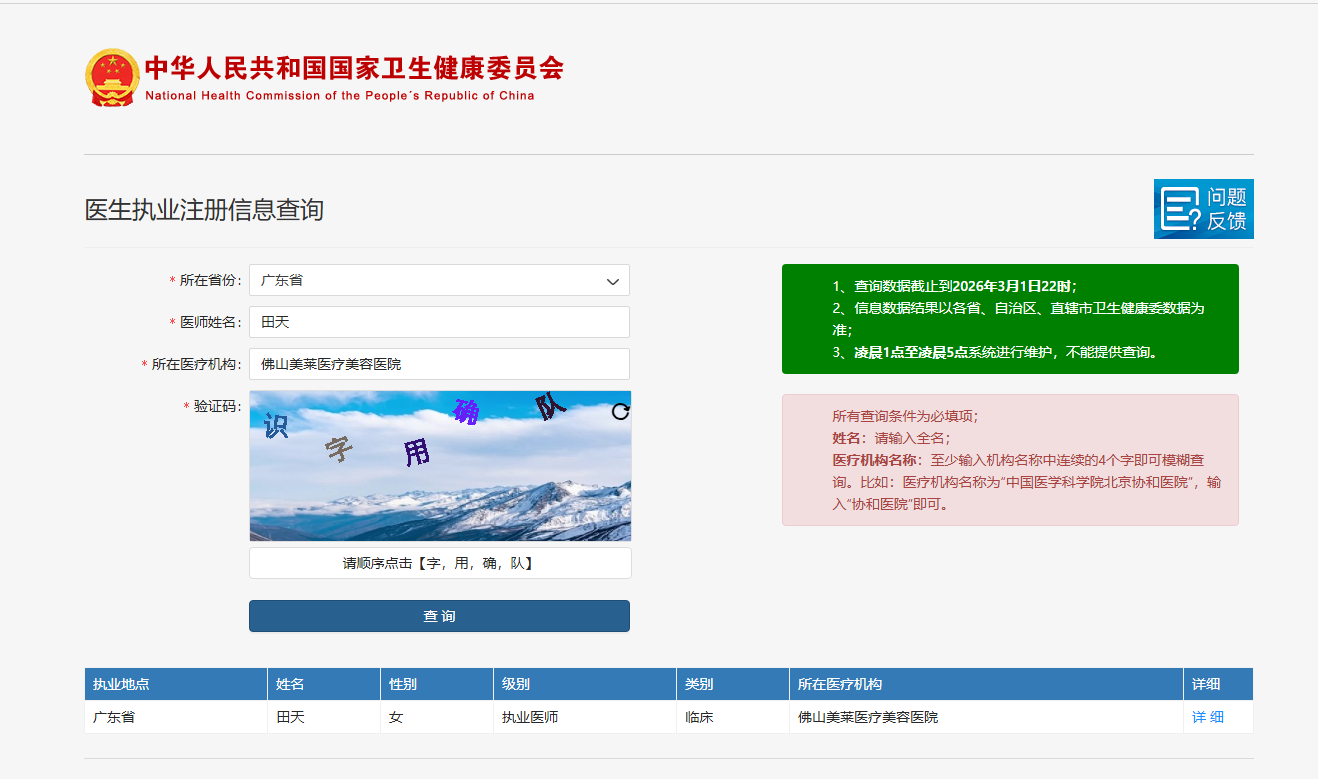
Task: Pick the character 用 in the captcha
Action: coord(416,453)
